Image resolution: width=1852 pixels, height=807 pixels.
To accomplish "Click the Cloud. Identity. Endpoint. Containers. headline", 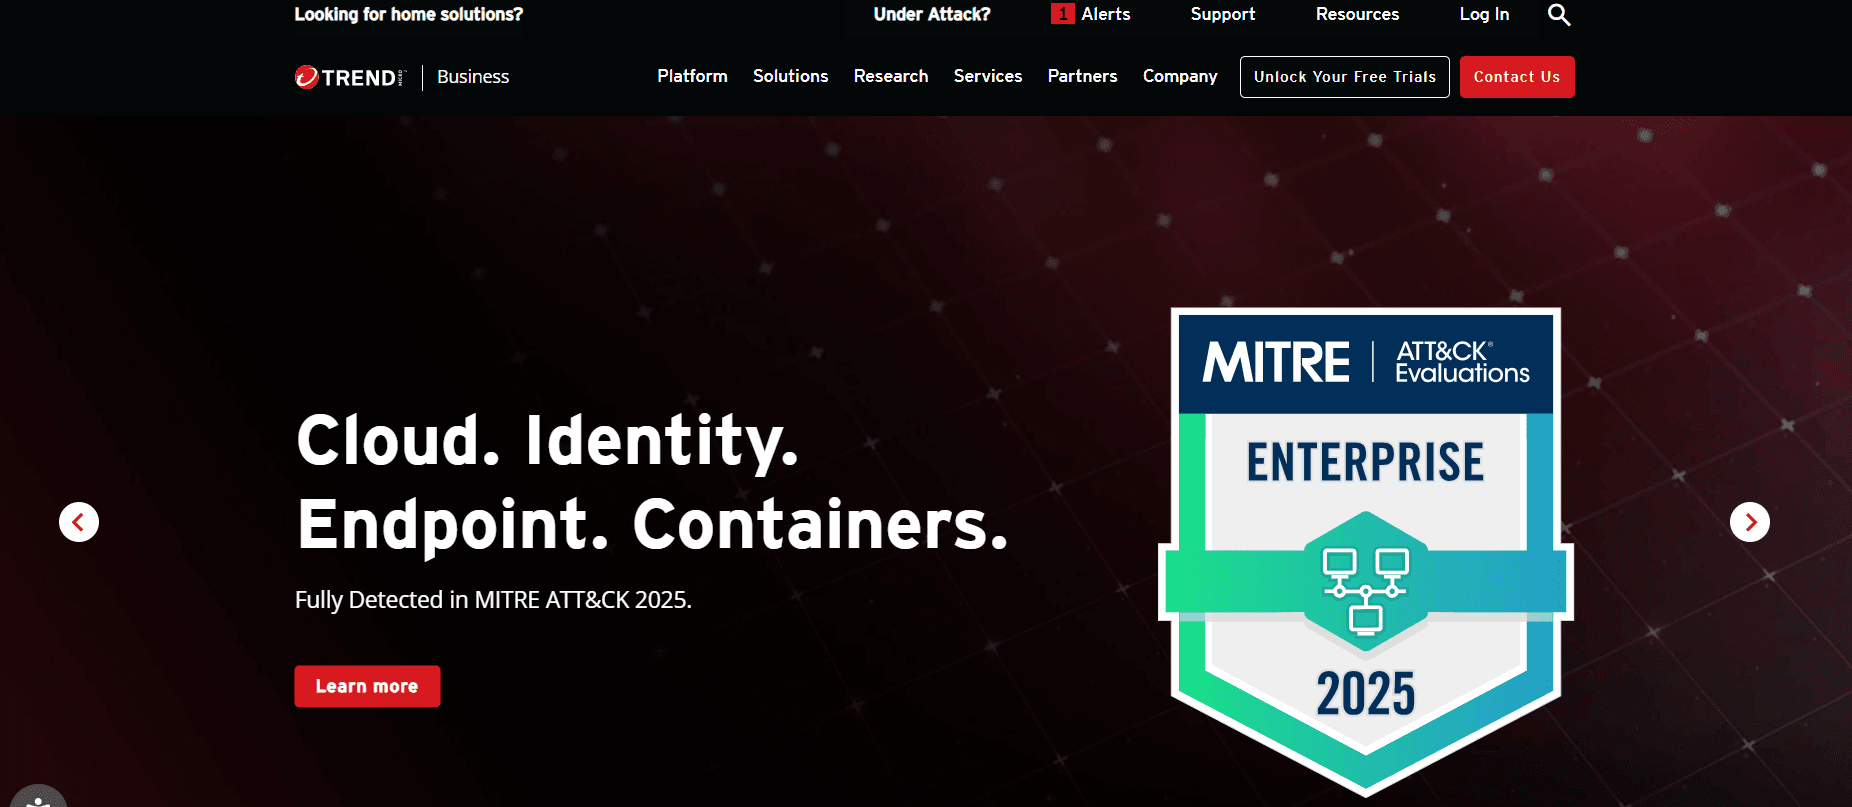I will point(652,482).
